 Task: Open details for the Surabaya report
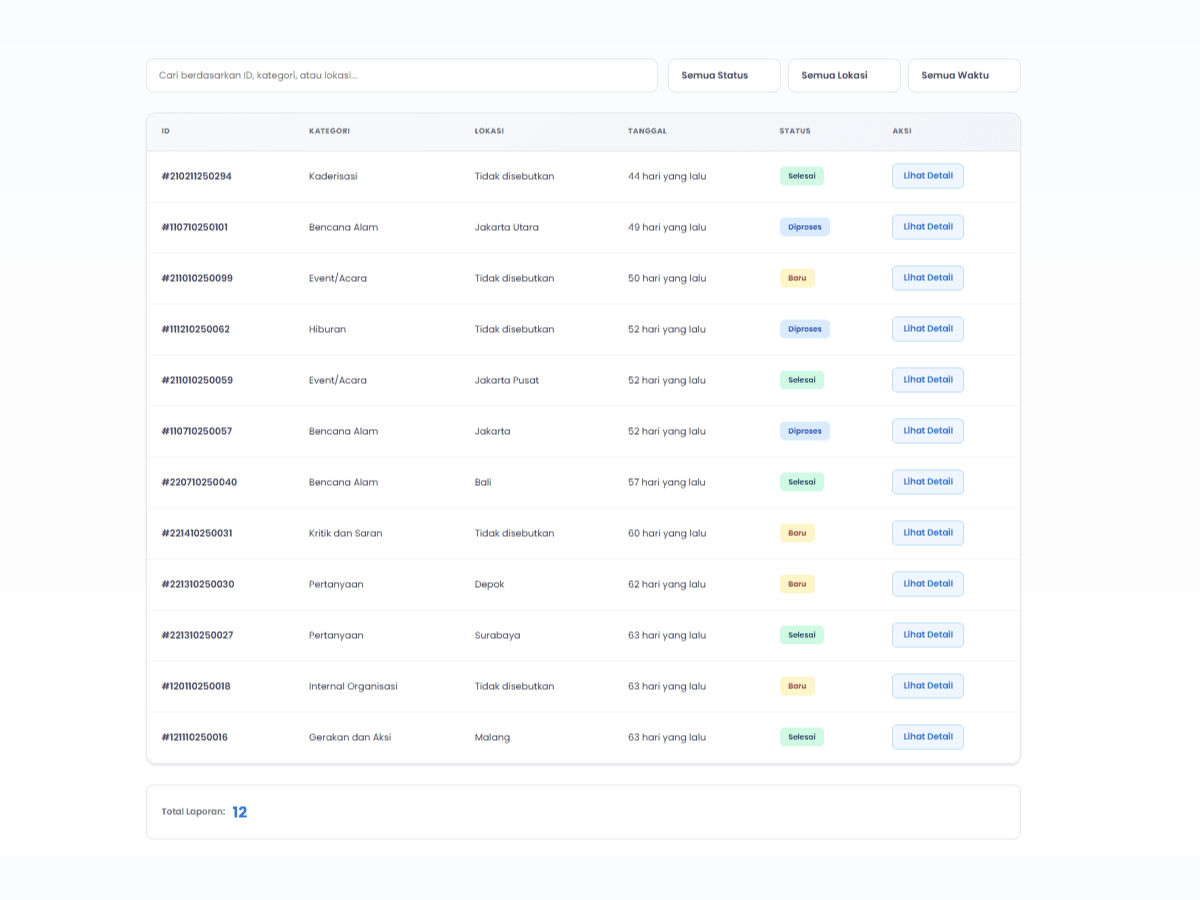click(927, 635)
